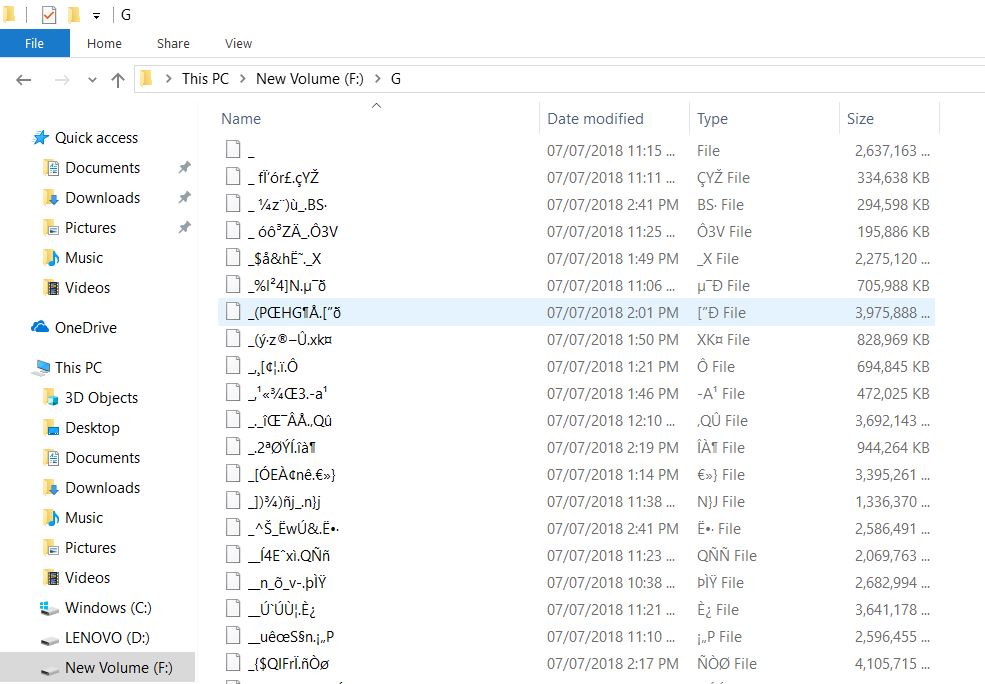Select the highlighted file modified 2:01 PM
Image resolution: width=985 pixels, height=684 pixels.
click(x=576, y=313)
